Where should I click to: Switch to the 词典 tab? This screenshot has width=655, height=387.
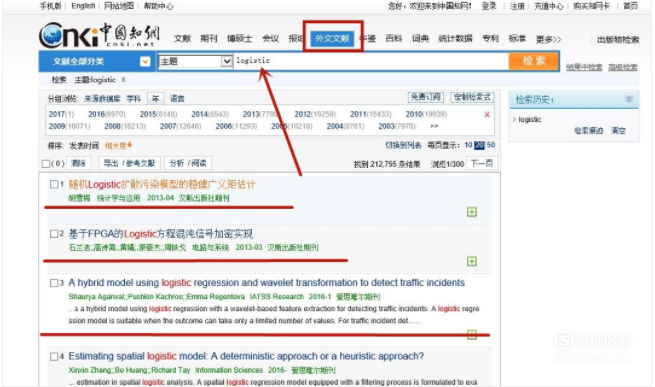tap(420, 38)
